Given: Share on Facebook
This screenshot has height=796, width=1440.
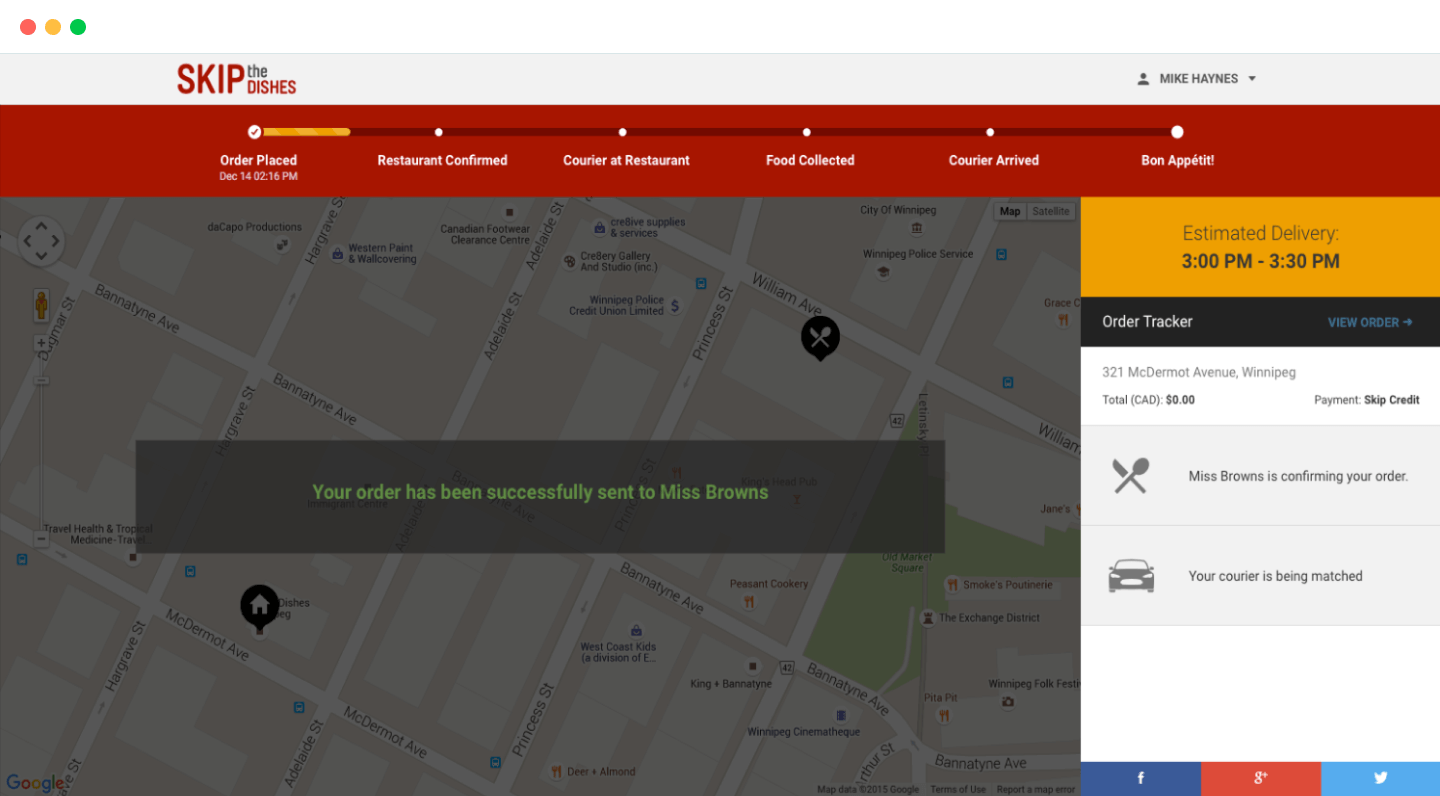Looking at the screenshot, I should (1141, 778).
